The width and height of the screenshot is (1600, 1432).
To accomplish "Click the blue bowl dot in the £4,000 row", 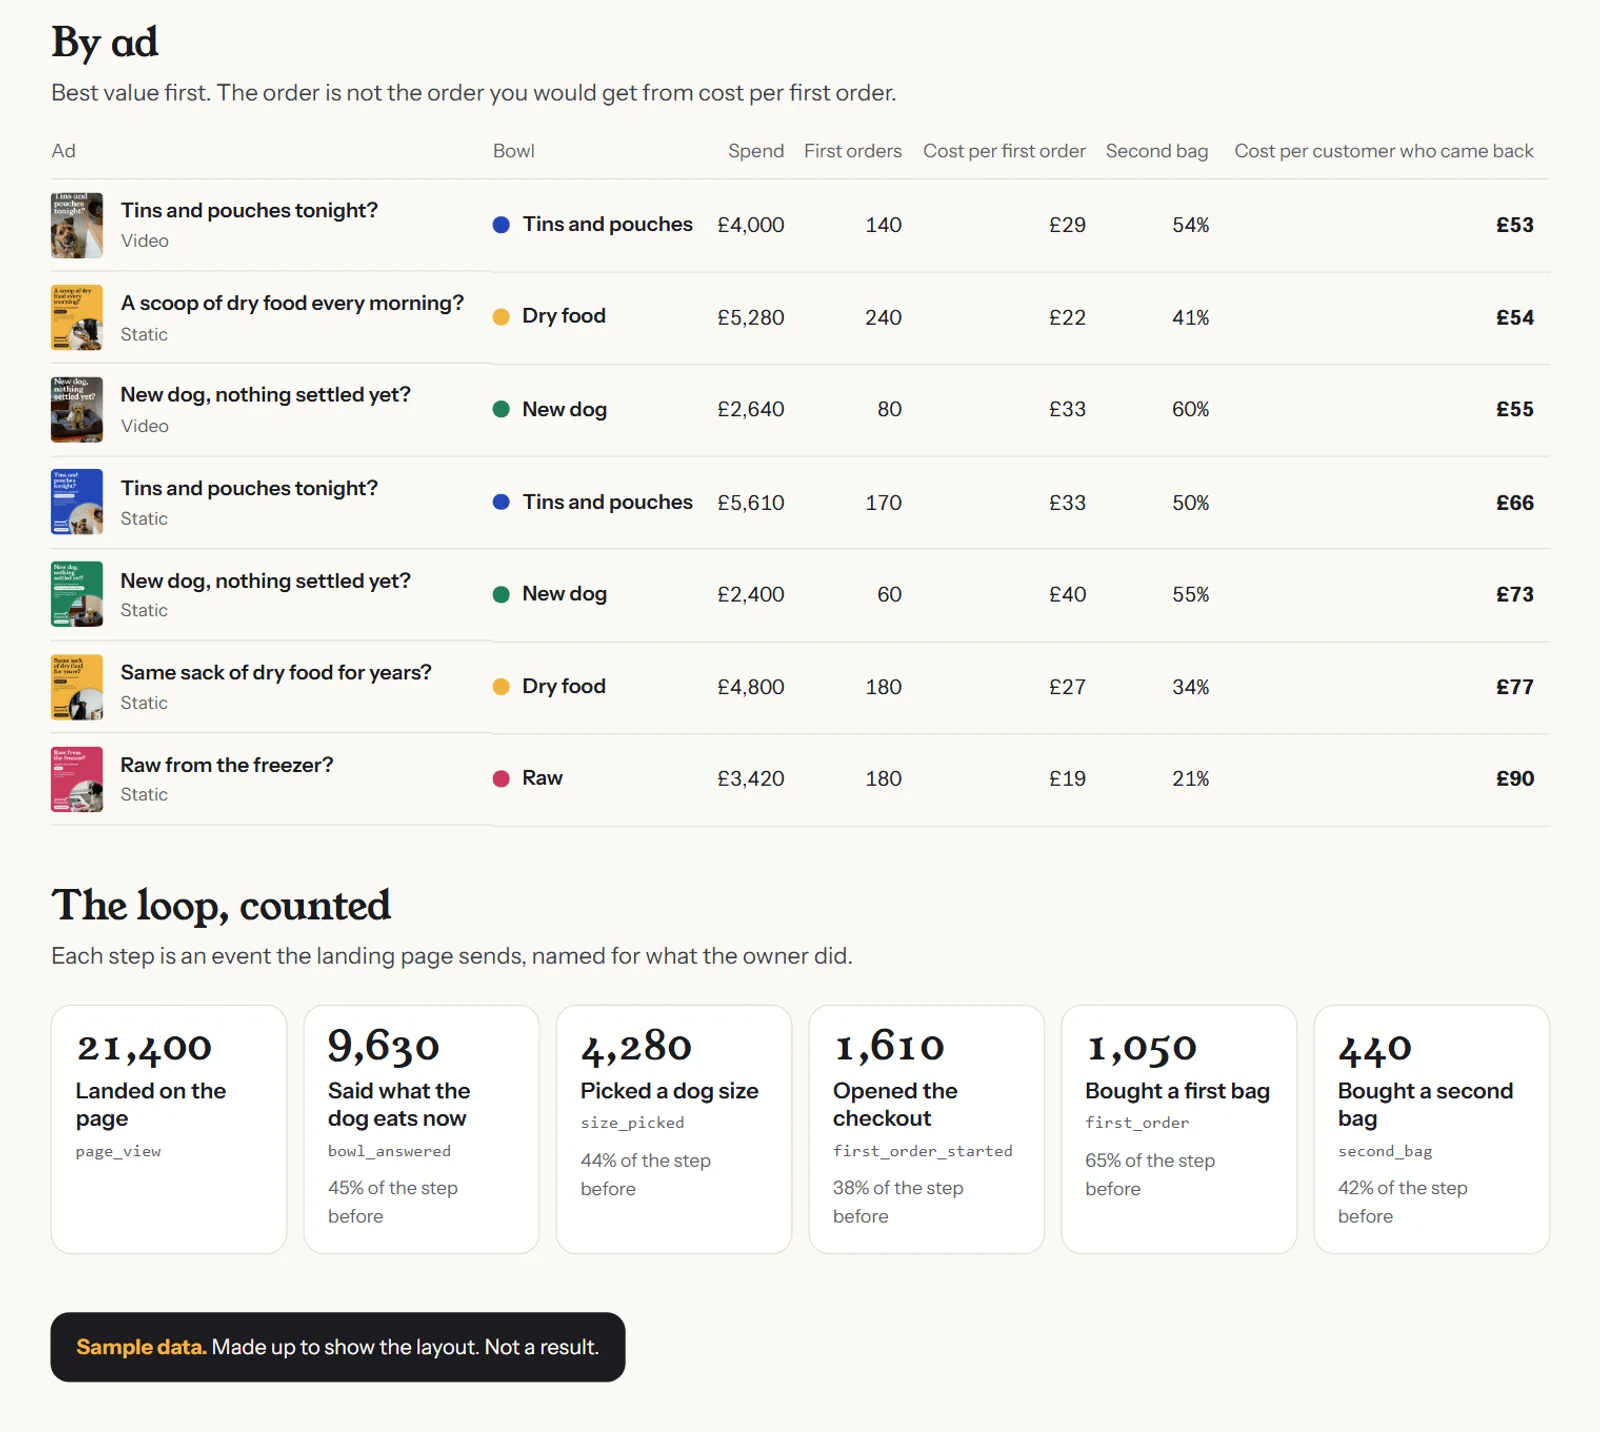I will 501,225.
